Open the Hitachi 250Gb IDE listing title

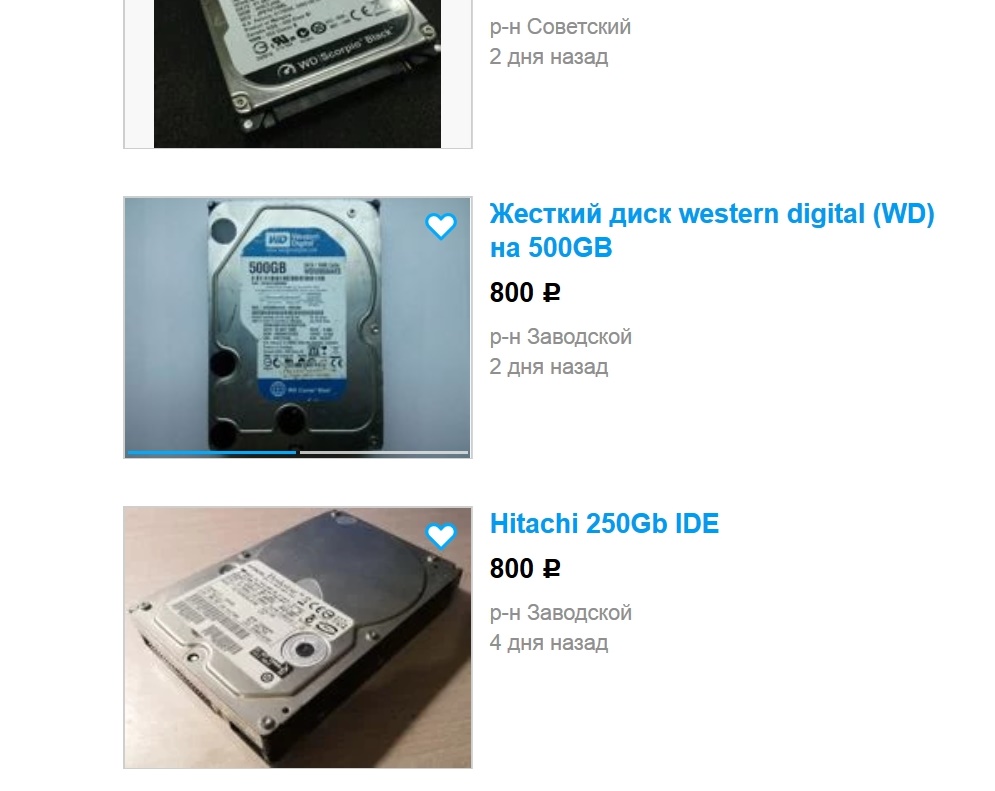[x=604, y=524]
